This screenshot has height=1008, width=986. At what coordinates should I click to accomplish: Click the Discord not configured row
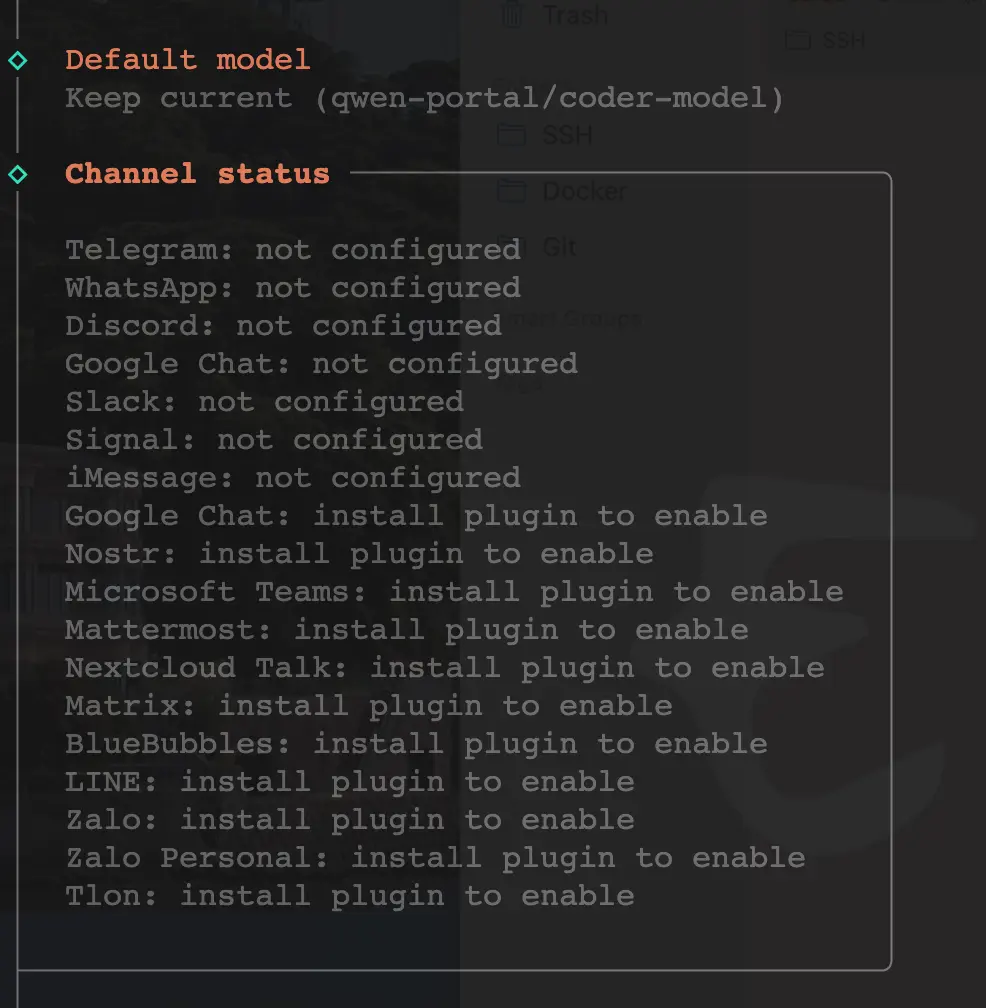[x=283, y=326]
